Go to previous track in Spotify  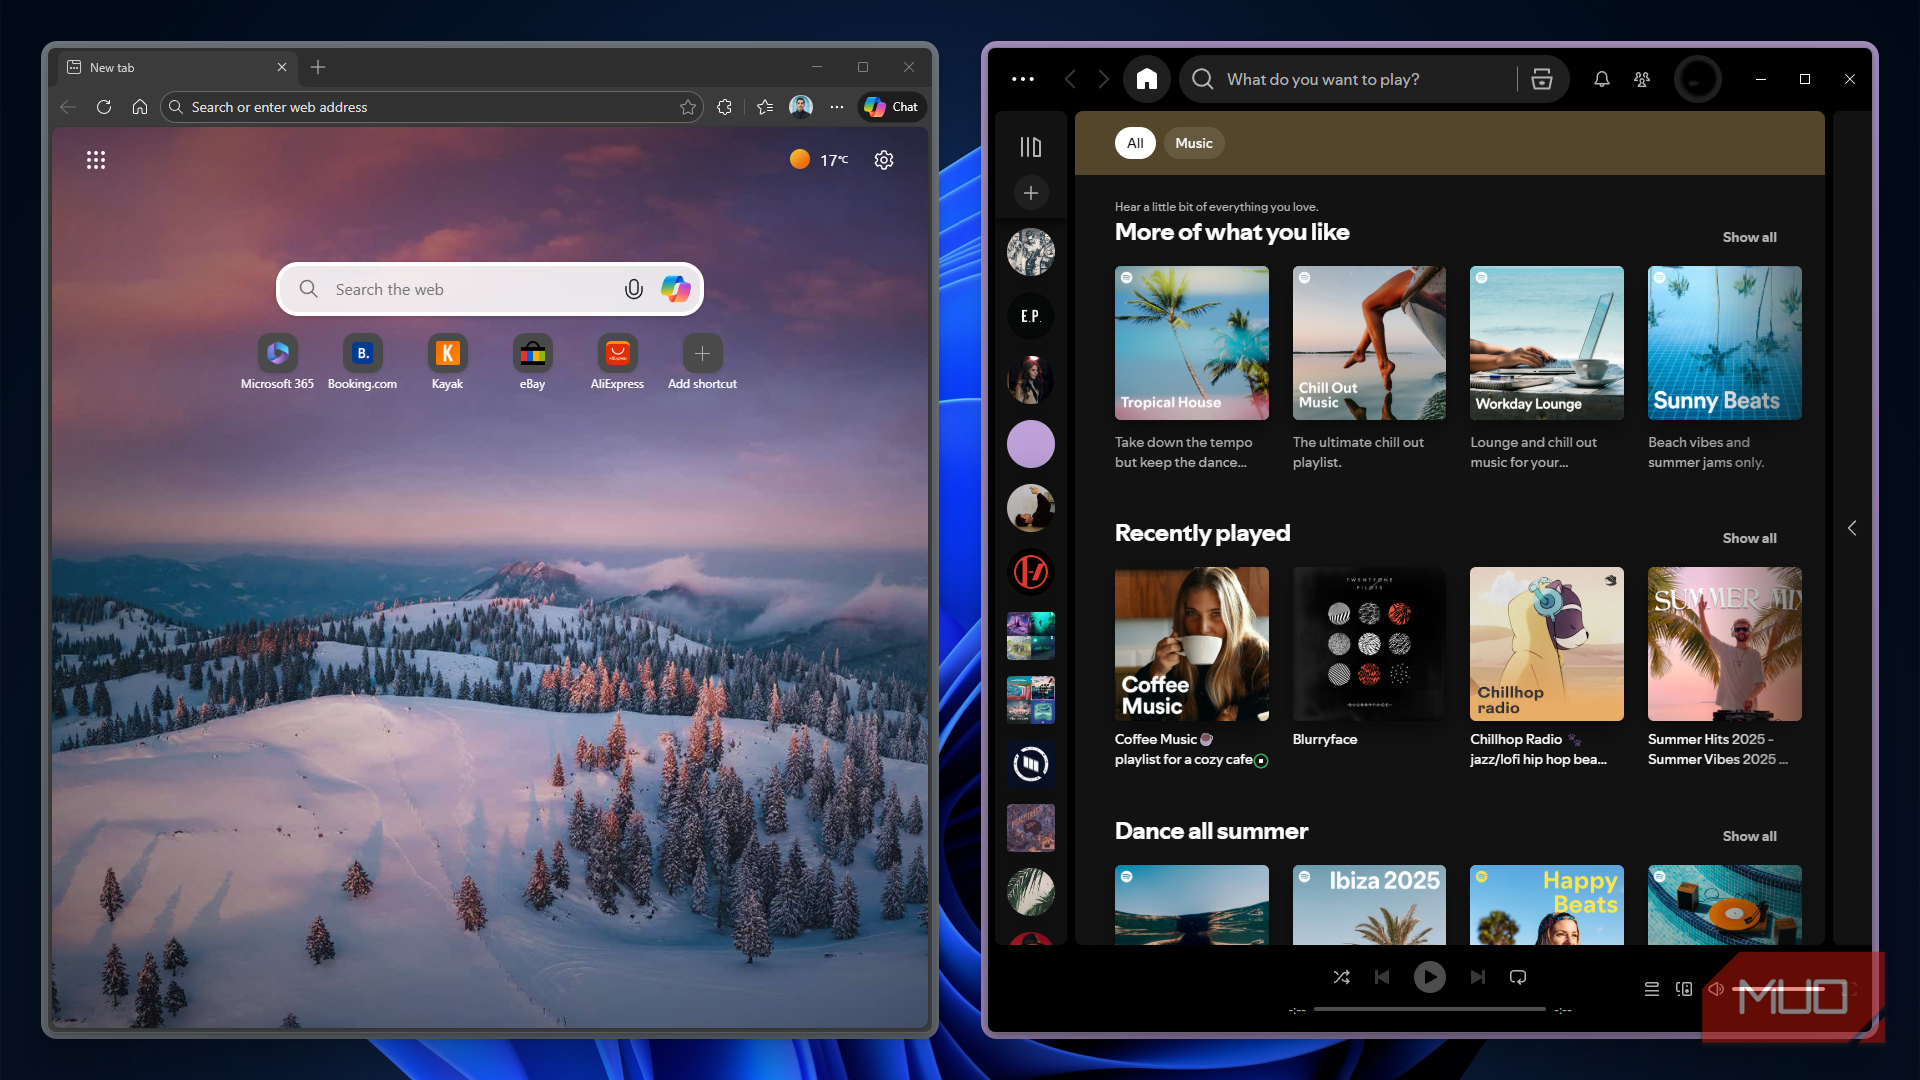point(1382,977)
